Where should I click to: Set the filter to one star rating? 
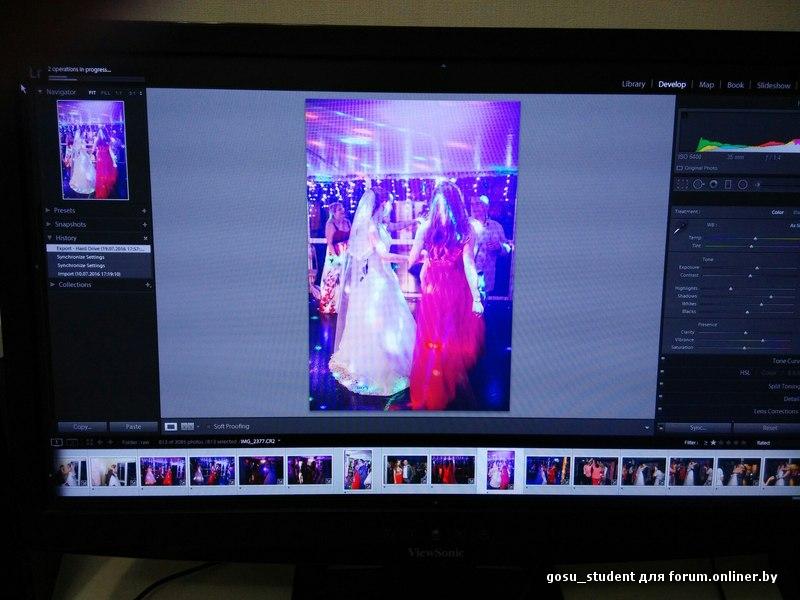713,443
